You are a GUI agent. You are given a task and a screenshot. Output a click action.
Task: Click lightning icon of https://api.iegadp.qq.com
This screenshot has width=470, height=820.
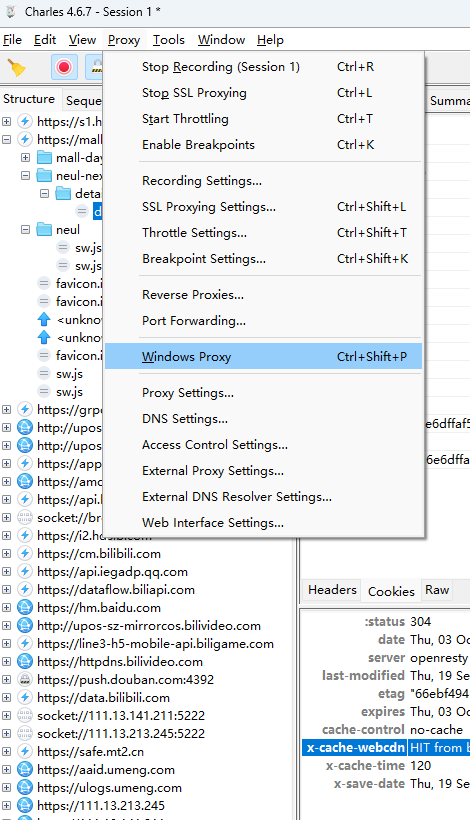pyautogui.click(x=25, y=572)
